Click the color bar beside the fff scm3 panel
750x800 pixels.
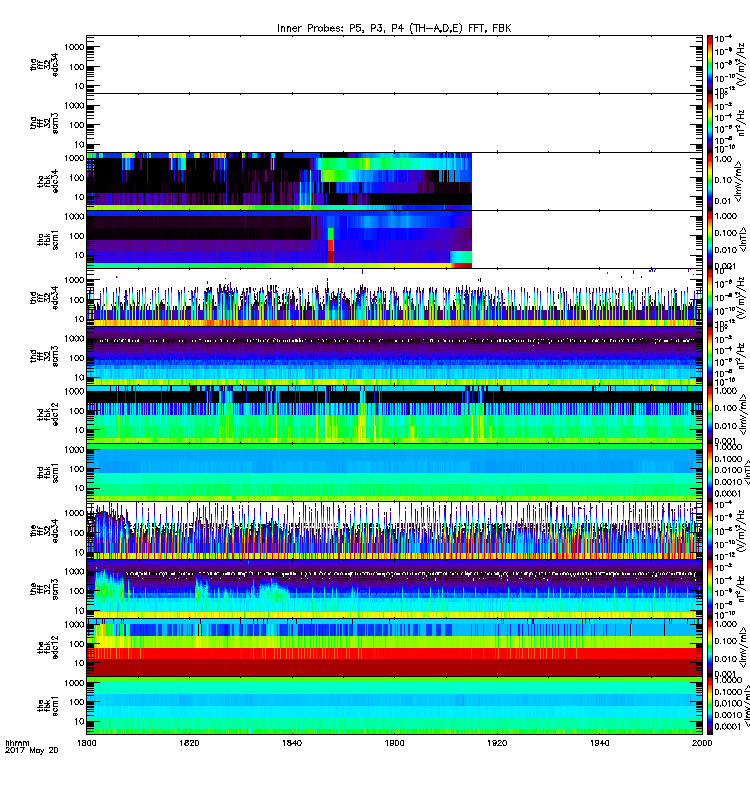[x=709, y=589]
